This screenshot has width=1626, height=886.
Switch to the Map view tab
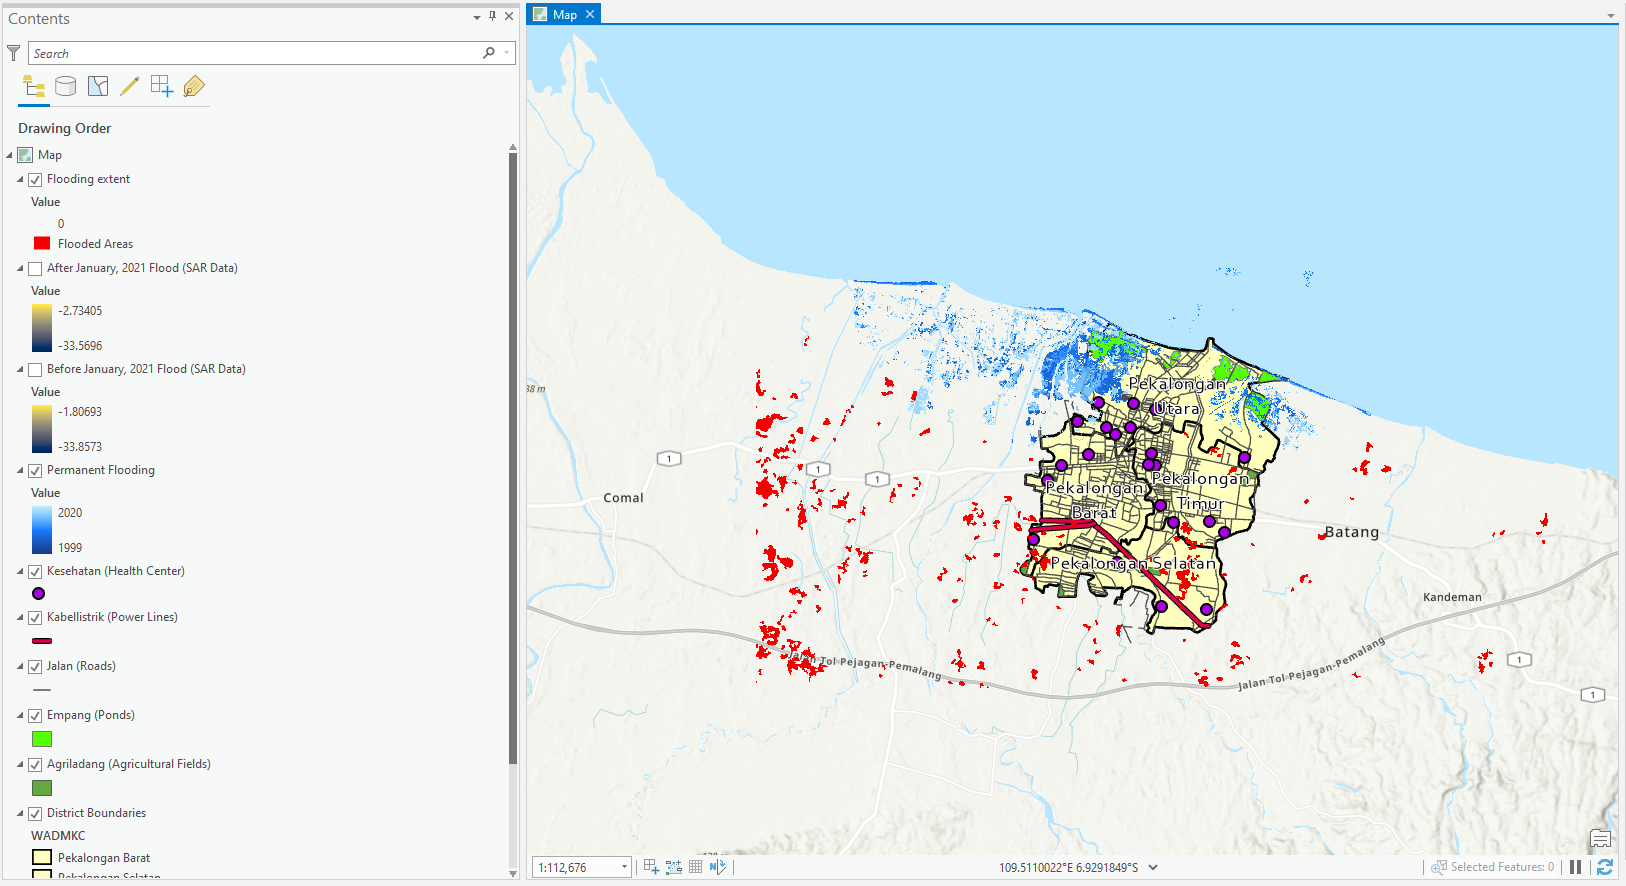click(564, 14)
